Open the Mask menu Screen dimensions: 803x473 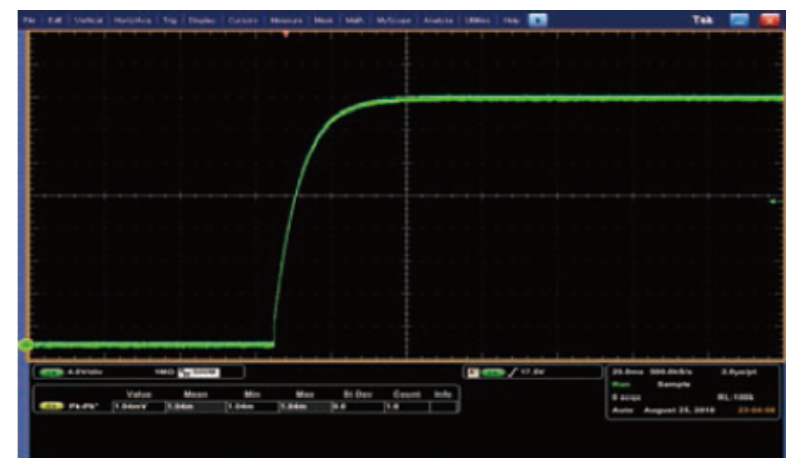click(x=323, y=20)
